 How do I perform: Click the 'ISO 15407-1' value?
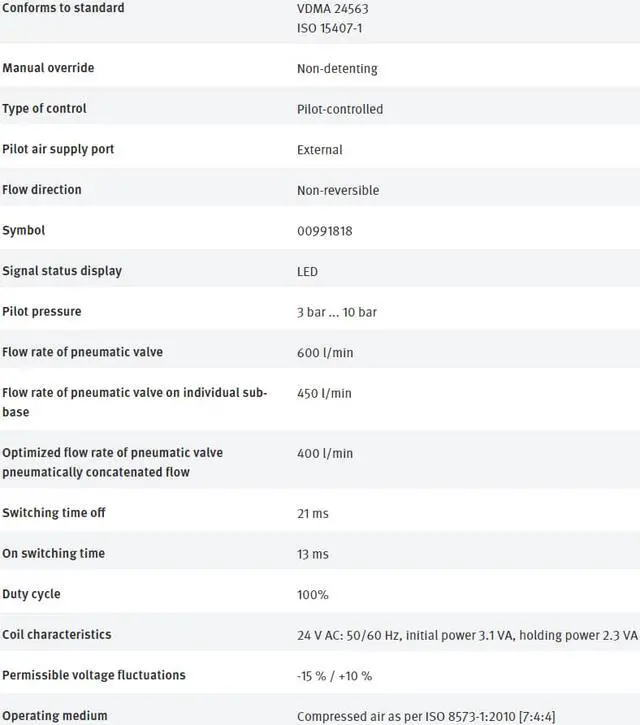(330, 28)
